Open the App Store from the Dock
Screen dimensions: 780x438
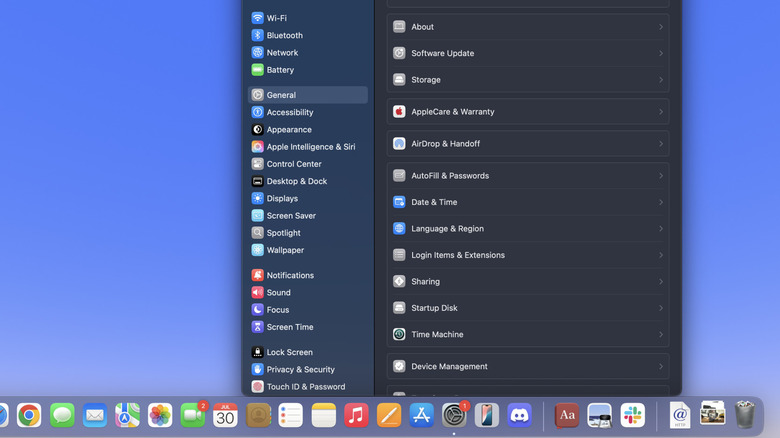421,415
